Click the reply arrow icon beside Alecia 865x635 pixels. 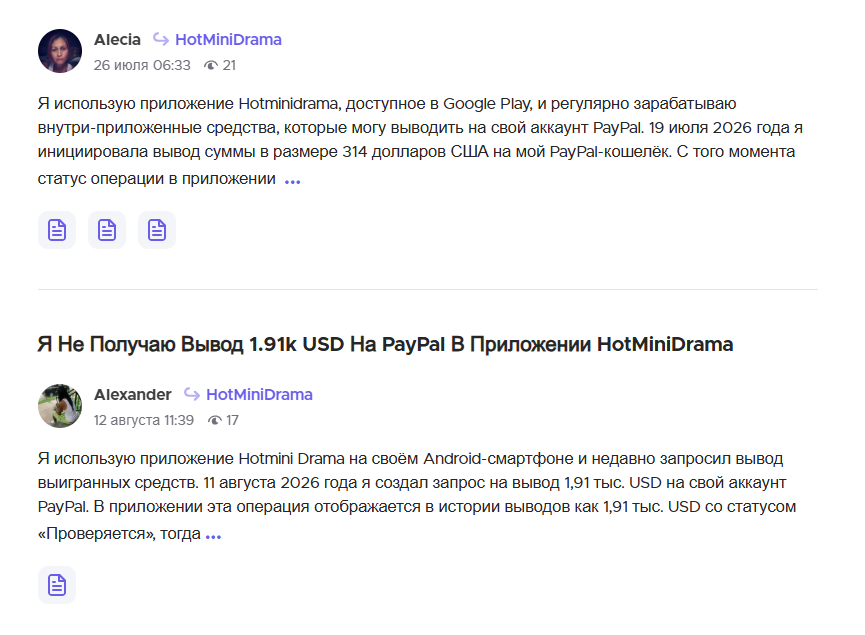point(161,39)
